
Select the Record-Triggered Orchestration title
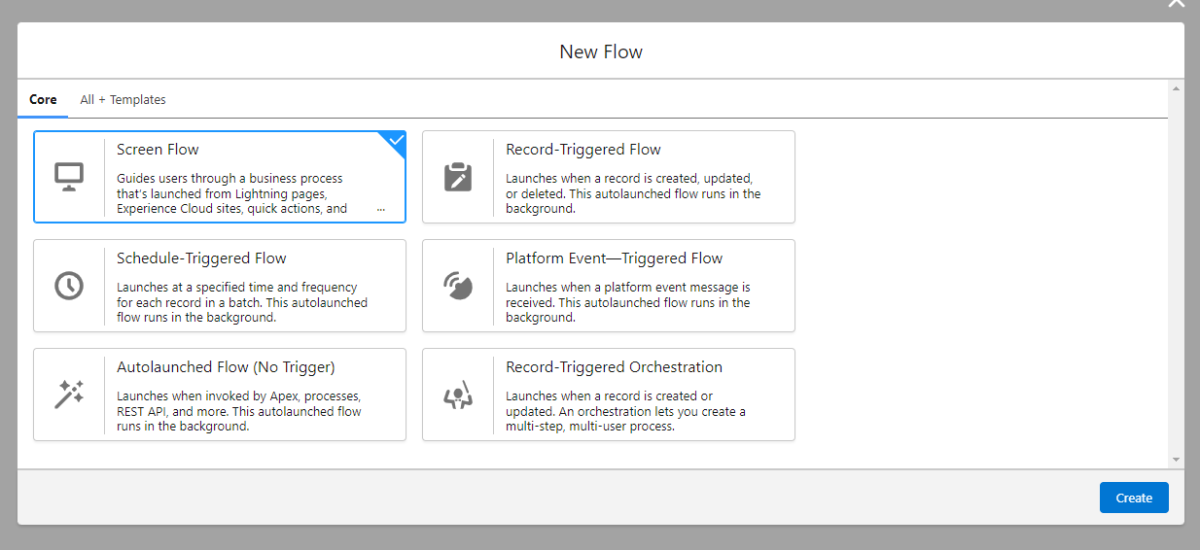coord(614,368)
